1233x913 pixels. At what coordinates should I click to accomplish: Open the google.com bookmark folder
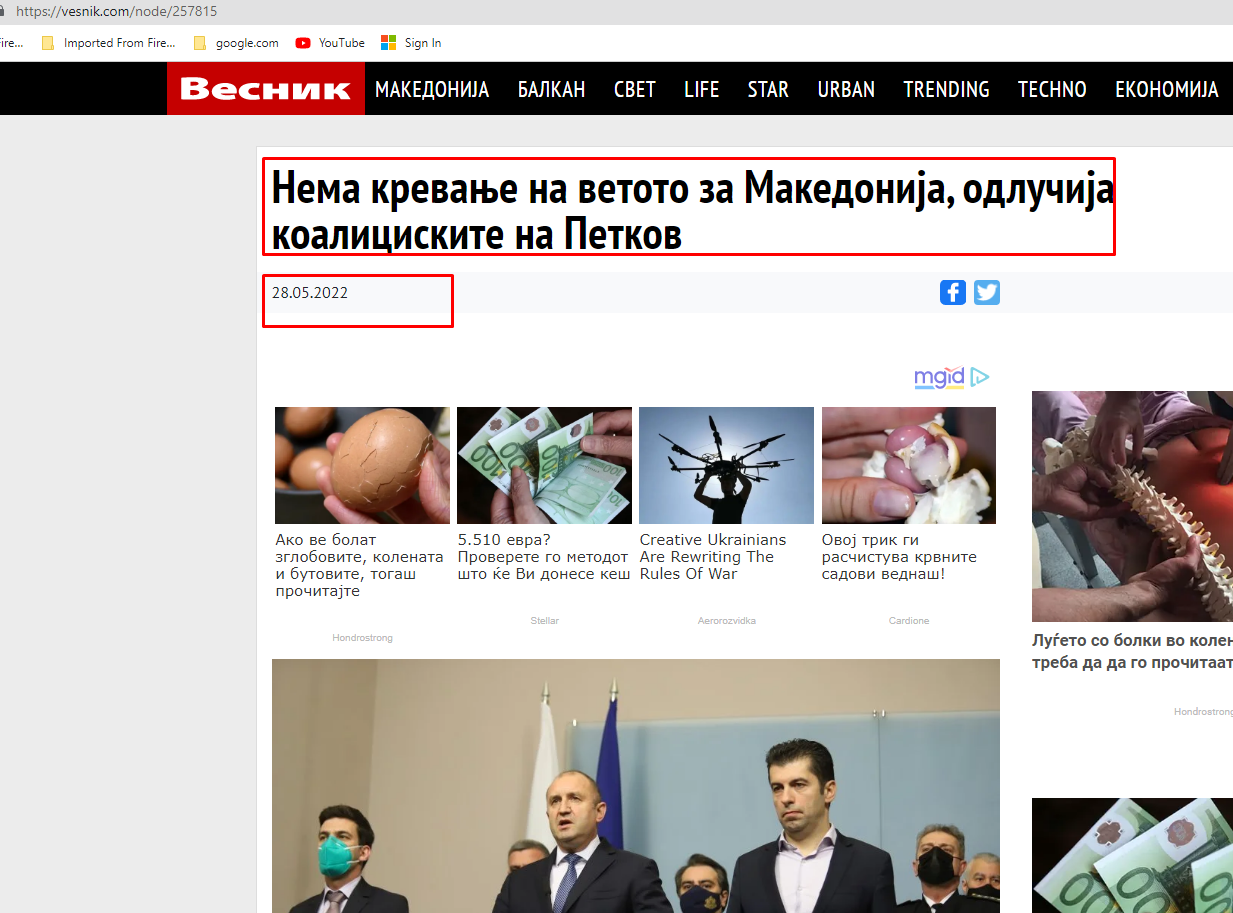236,43
